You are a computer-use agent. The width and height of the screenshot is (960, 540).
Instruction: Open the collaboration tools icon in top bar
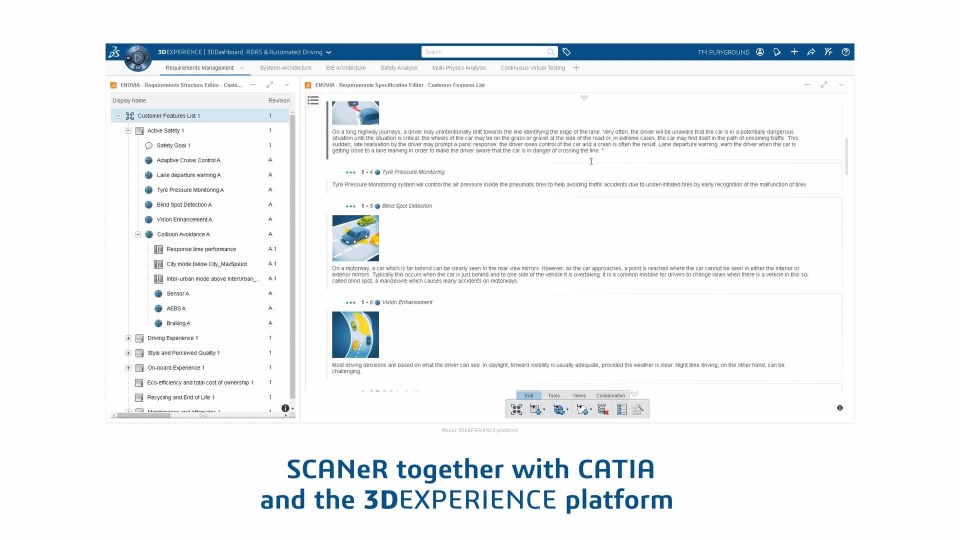[828, 52]
